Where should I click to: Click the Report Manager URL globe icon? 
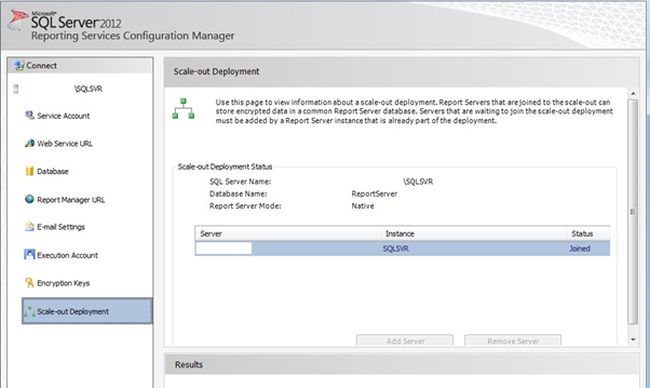(29, 199)
